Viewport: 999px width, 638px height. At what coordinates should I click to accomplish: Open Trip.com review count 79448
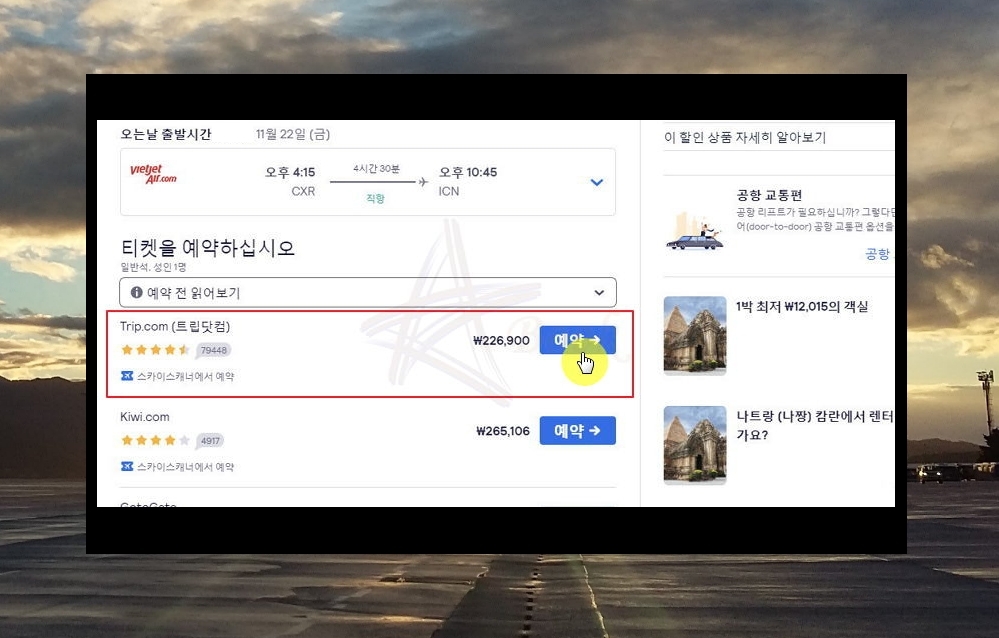click(213, 350)
